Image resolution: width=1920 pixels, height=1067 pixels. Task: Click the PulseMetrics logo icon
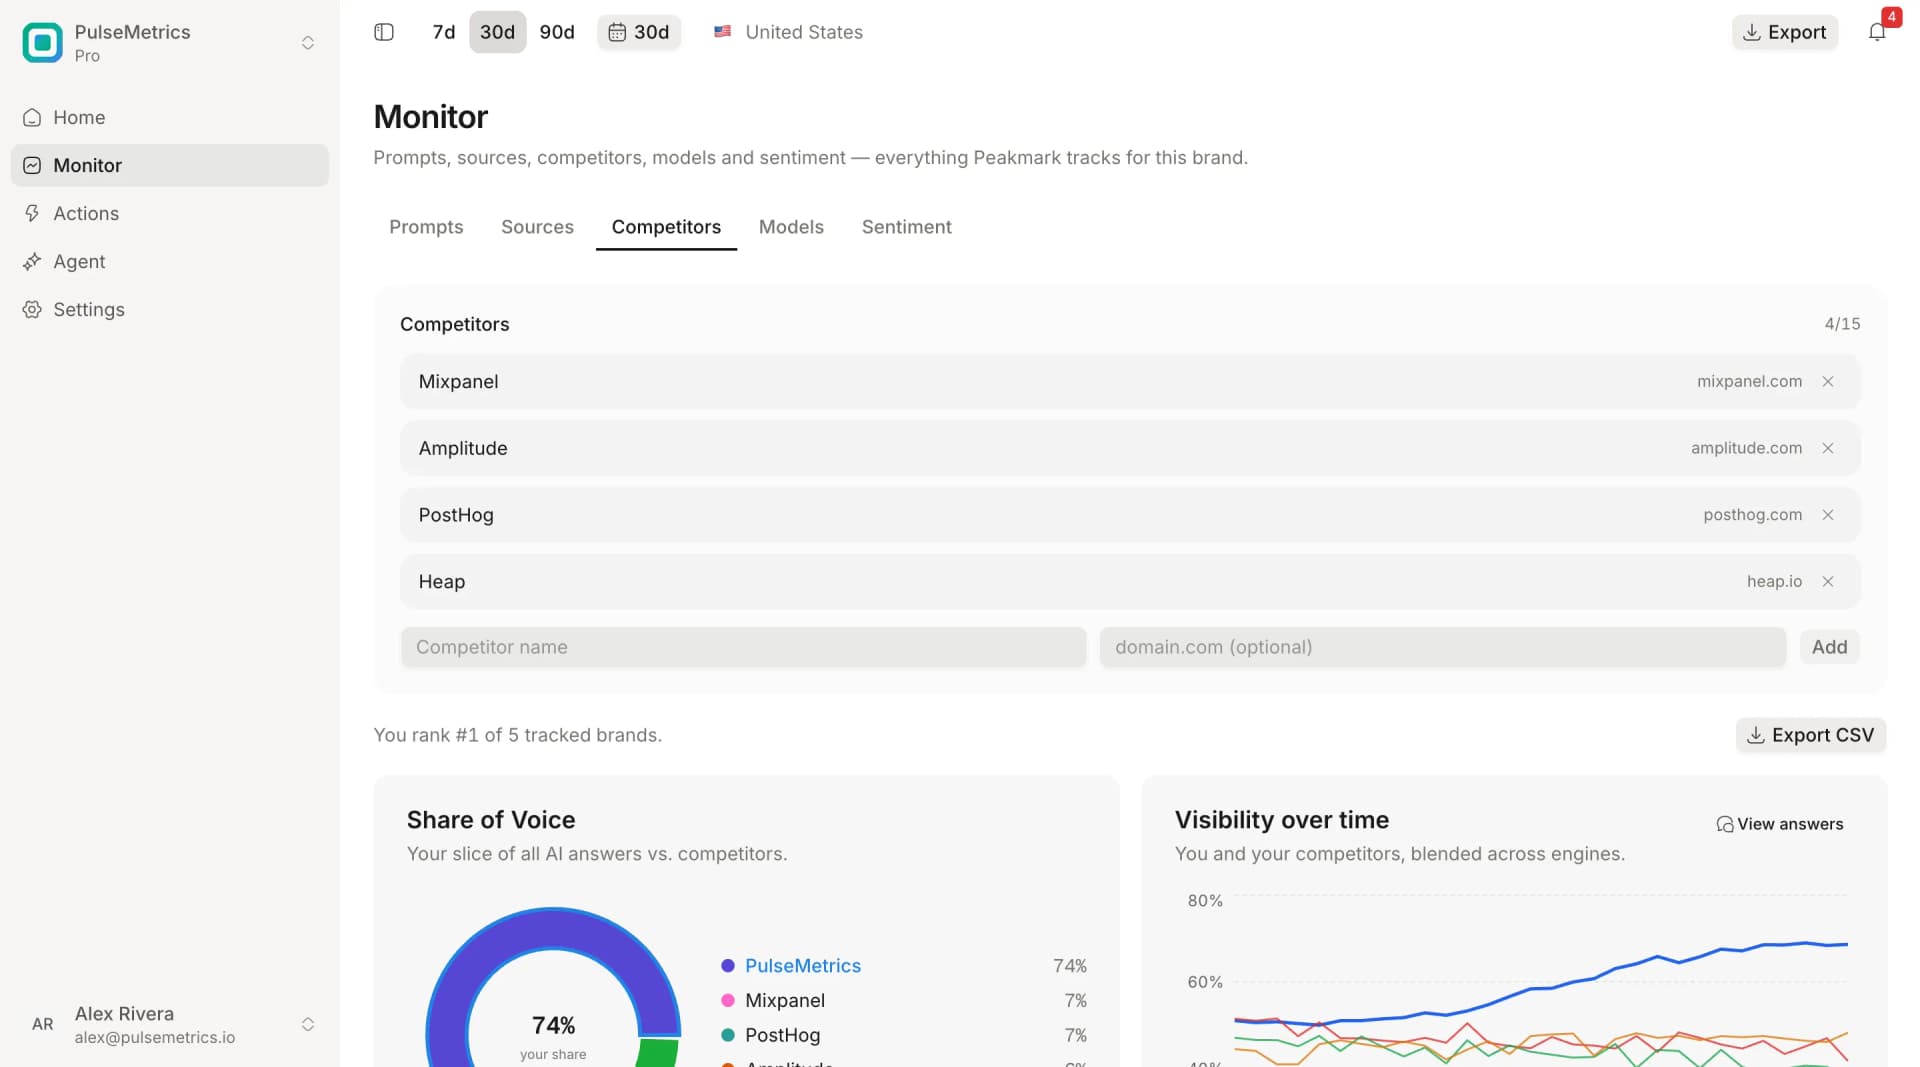tap(42, 43)
